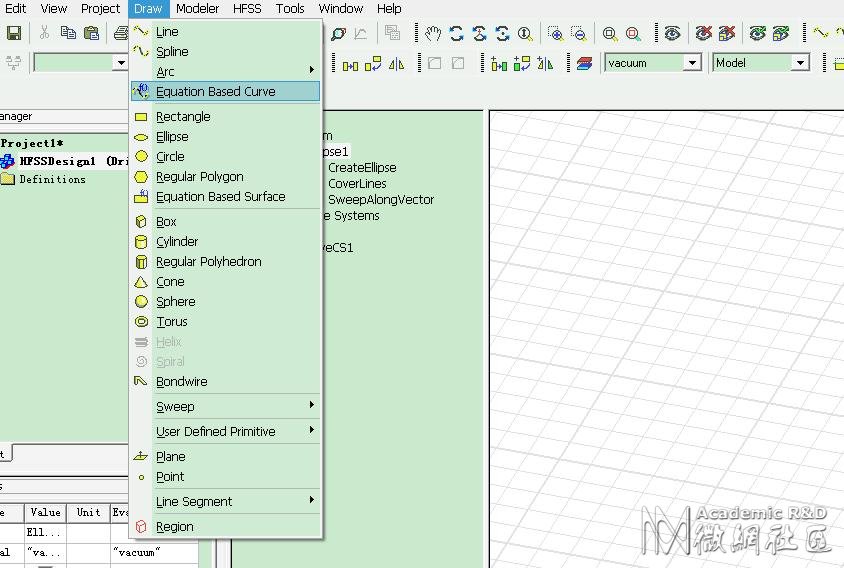844x568 pixels.
Task: Choose Circle from the Draw menu
Action: pos(226,157)
